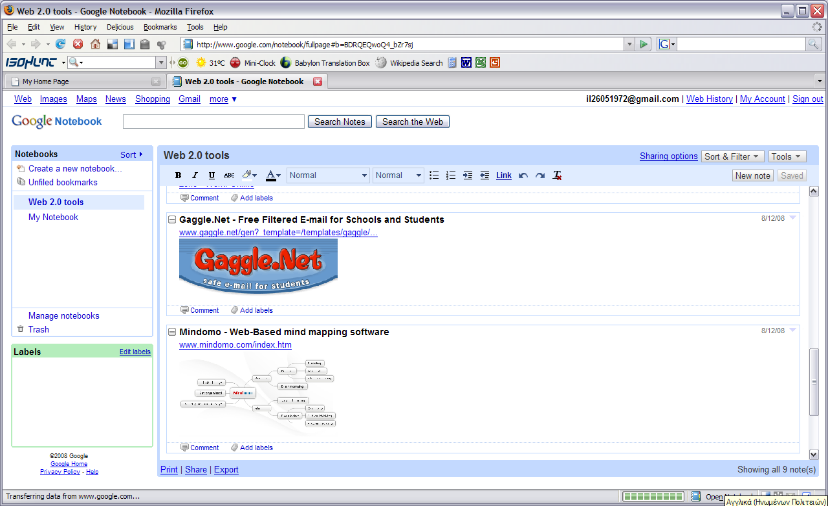This screenshot has width=828, height=506.
Task: Apply strikethrough formatting
Action: [229, 175]
